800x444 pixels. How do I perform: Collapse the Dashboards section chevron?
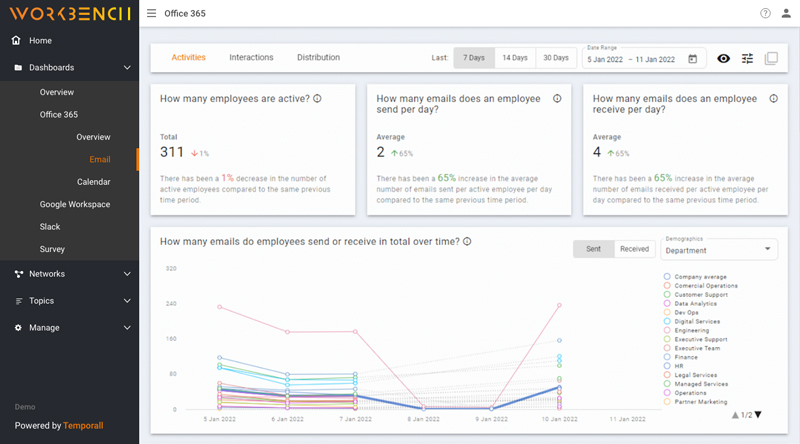coord(127,67)
